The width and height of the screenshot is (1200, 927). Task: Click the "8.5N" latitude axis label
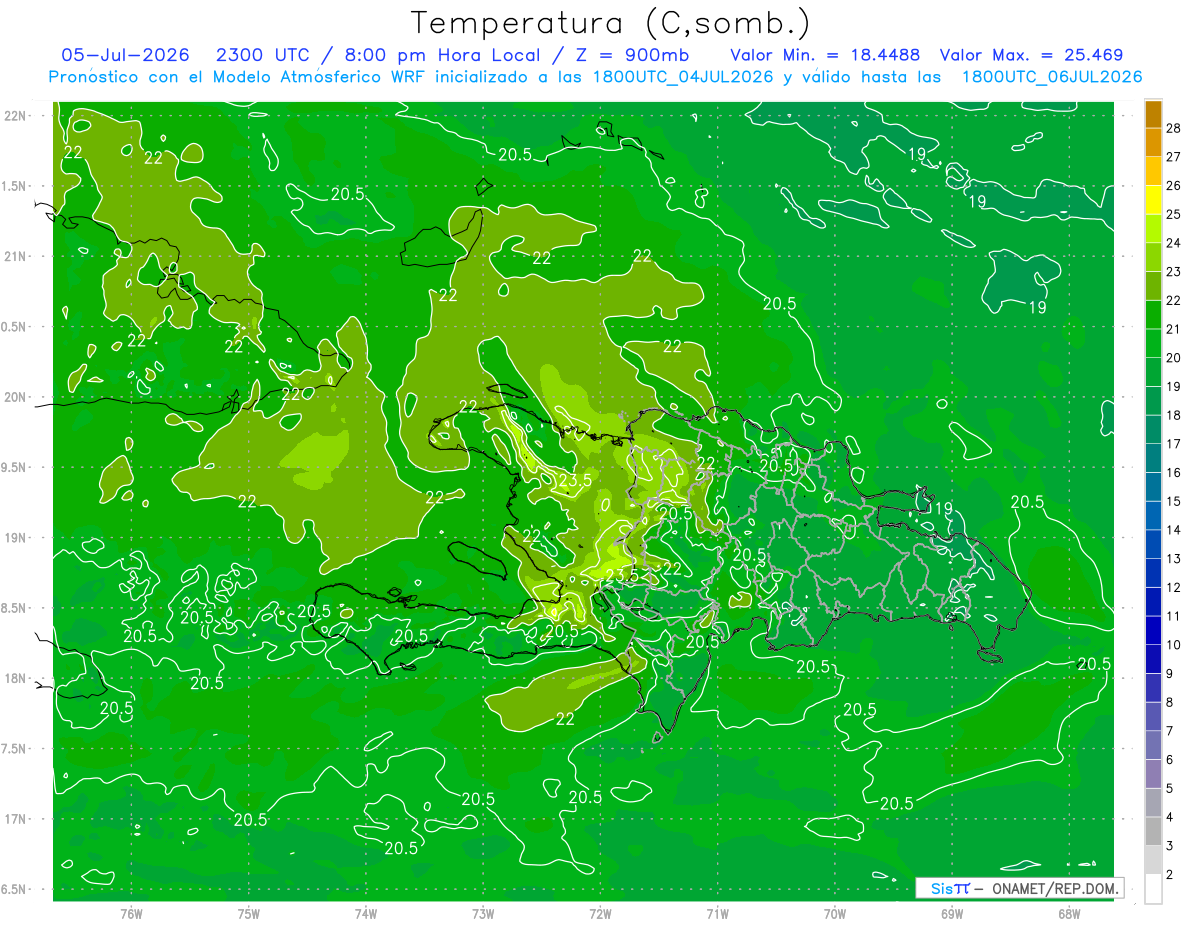pyautogui.click(x=15, y=608)
